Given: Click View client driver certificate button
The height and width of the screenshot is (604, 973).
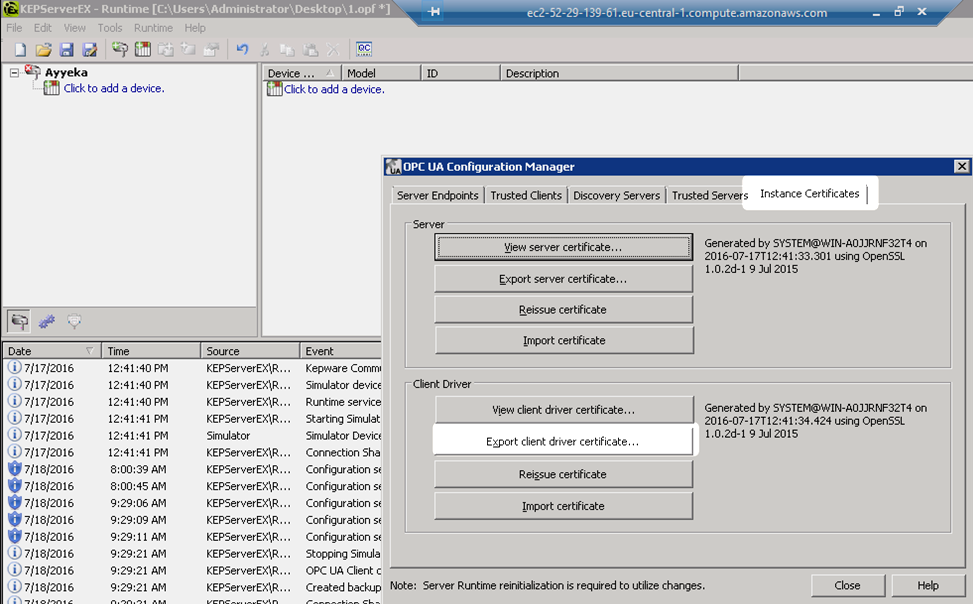Looking at the screenshot, I should click(563, 410).
